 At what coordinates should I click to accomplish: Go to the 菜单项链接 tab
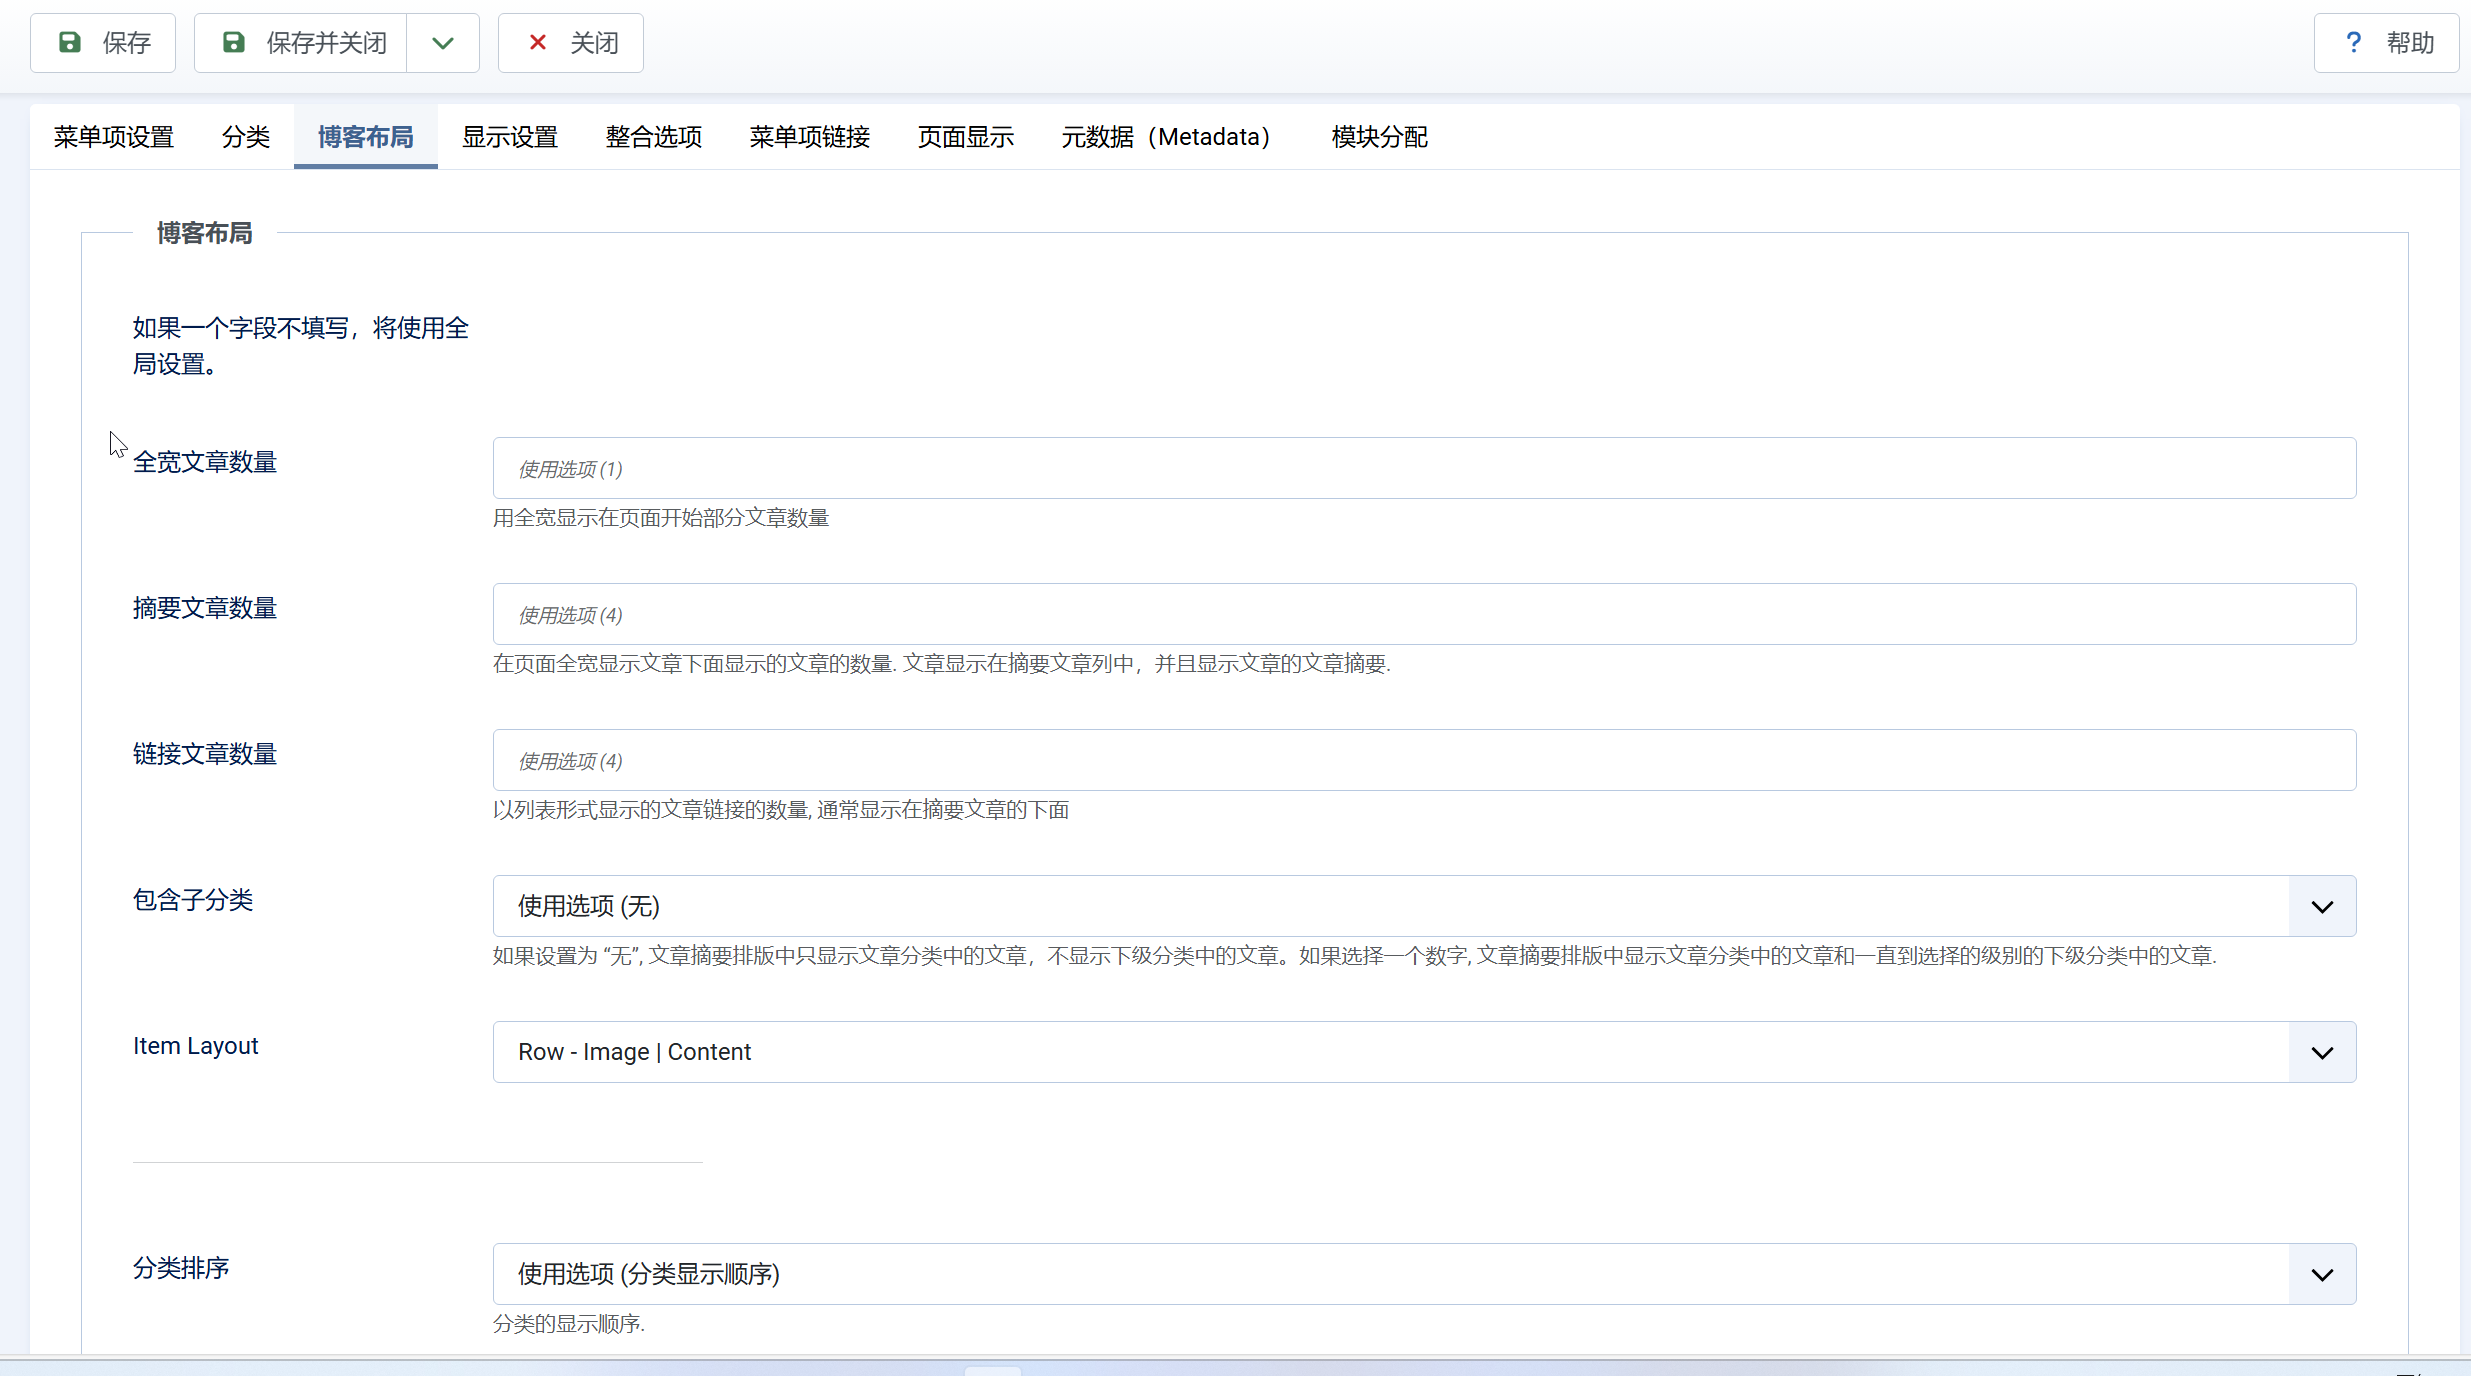(x=810, y=137)
